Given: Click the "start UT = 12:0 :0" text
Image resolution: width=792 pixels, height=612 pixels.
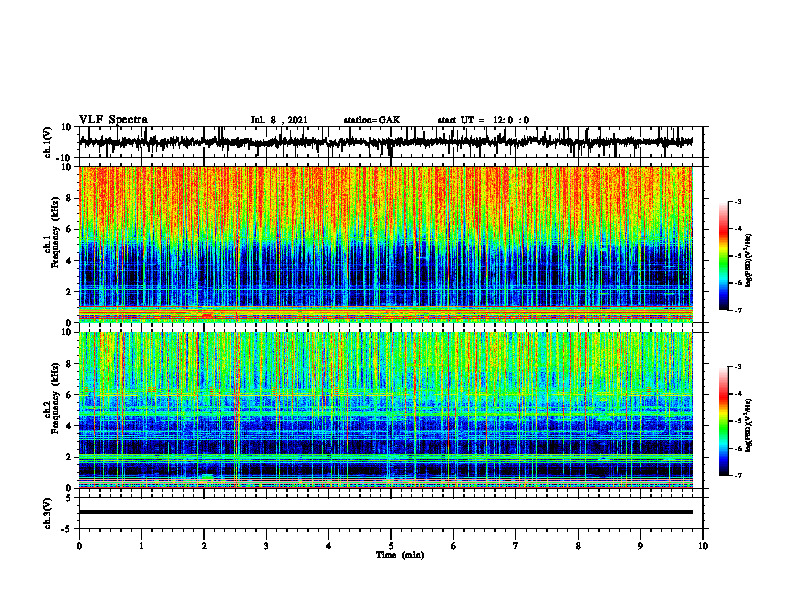Looking at the screenshot, I should coord(483,120).
